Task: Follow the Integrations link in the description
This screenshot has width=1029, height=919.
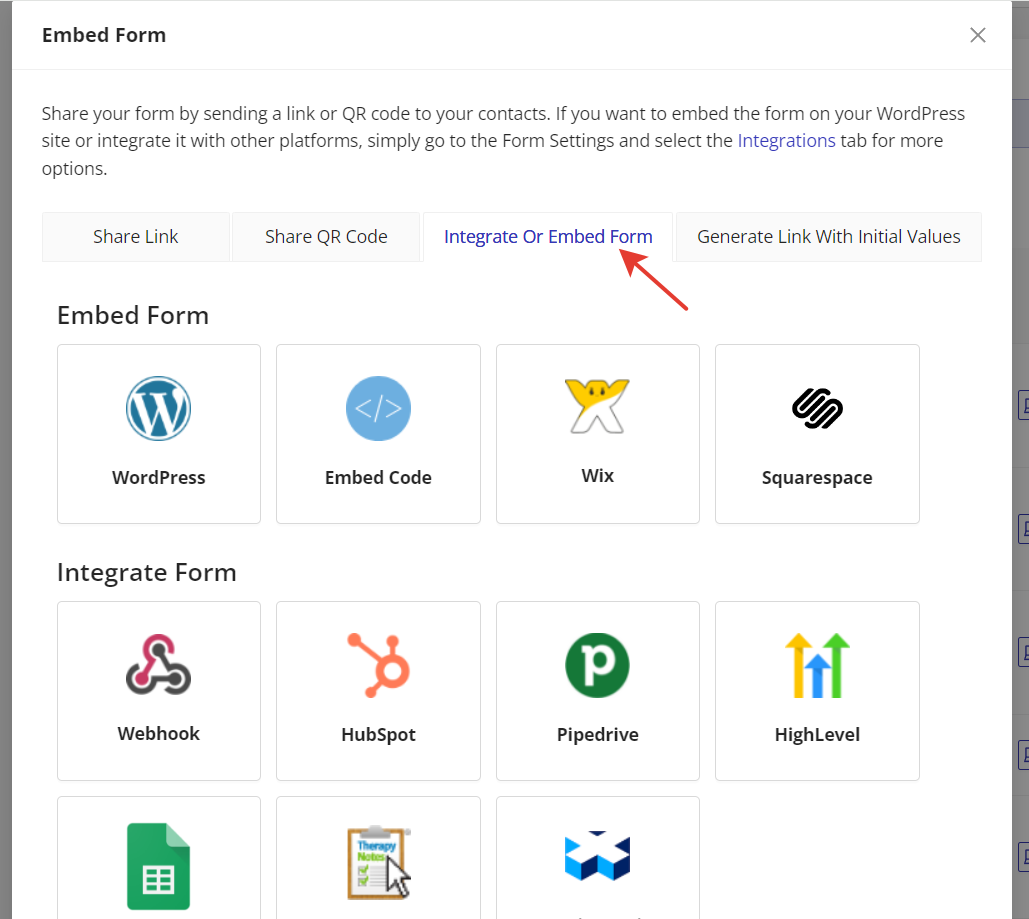Action: [786, 141]
